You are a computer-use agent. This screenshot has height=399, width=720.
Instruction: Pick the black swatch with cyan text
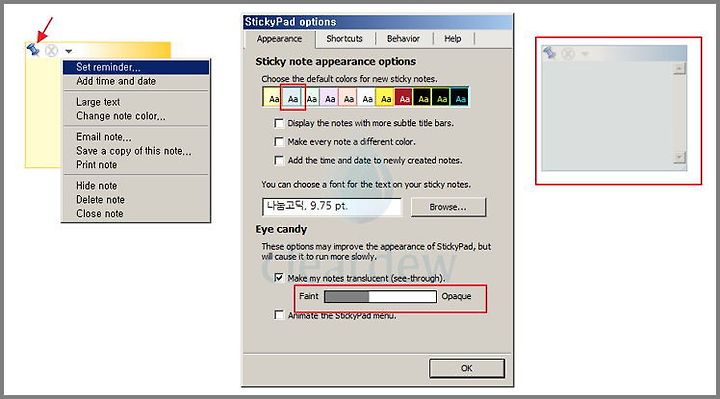(x=460, y=97)
